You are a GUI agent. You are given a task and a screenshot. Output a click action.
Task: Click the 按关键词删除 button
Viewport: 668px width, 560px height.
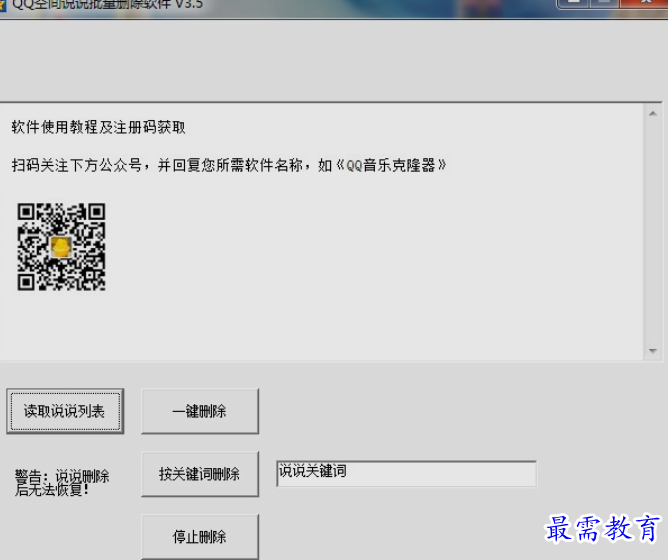pyautogui.click(x=200, y=474)
